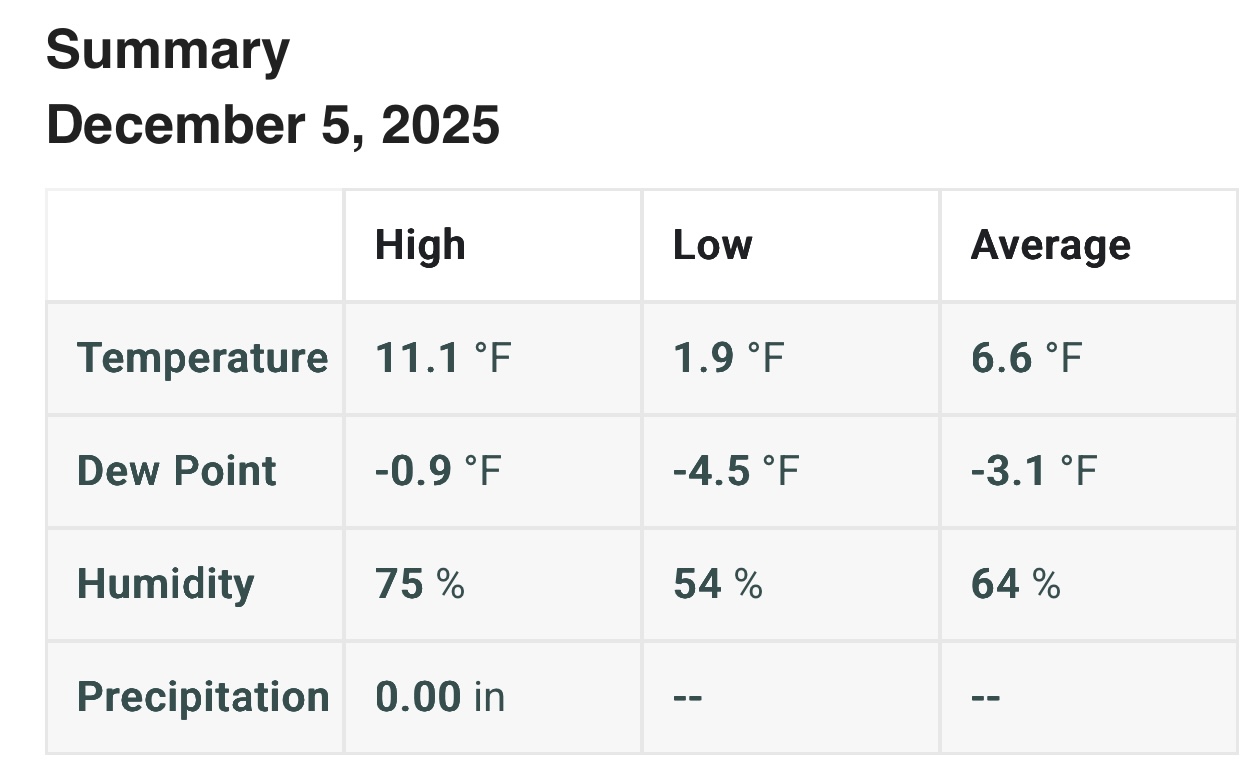Click the average dew point value -3.1 °F
The height and width of the screenshot is (775, 1248).
1033,471
